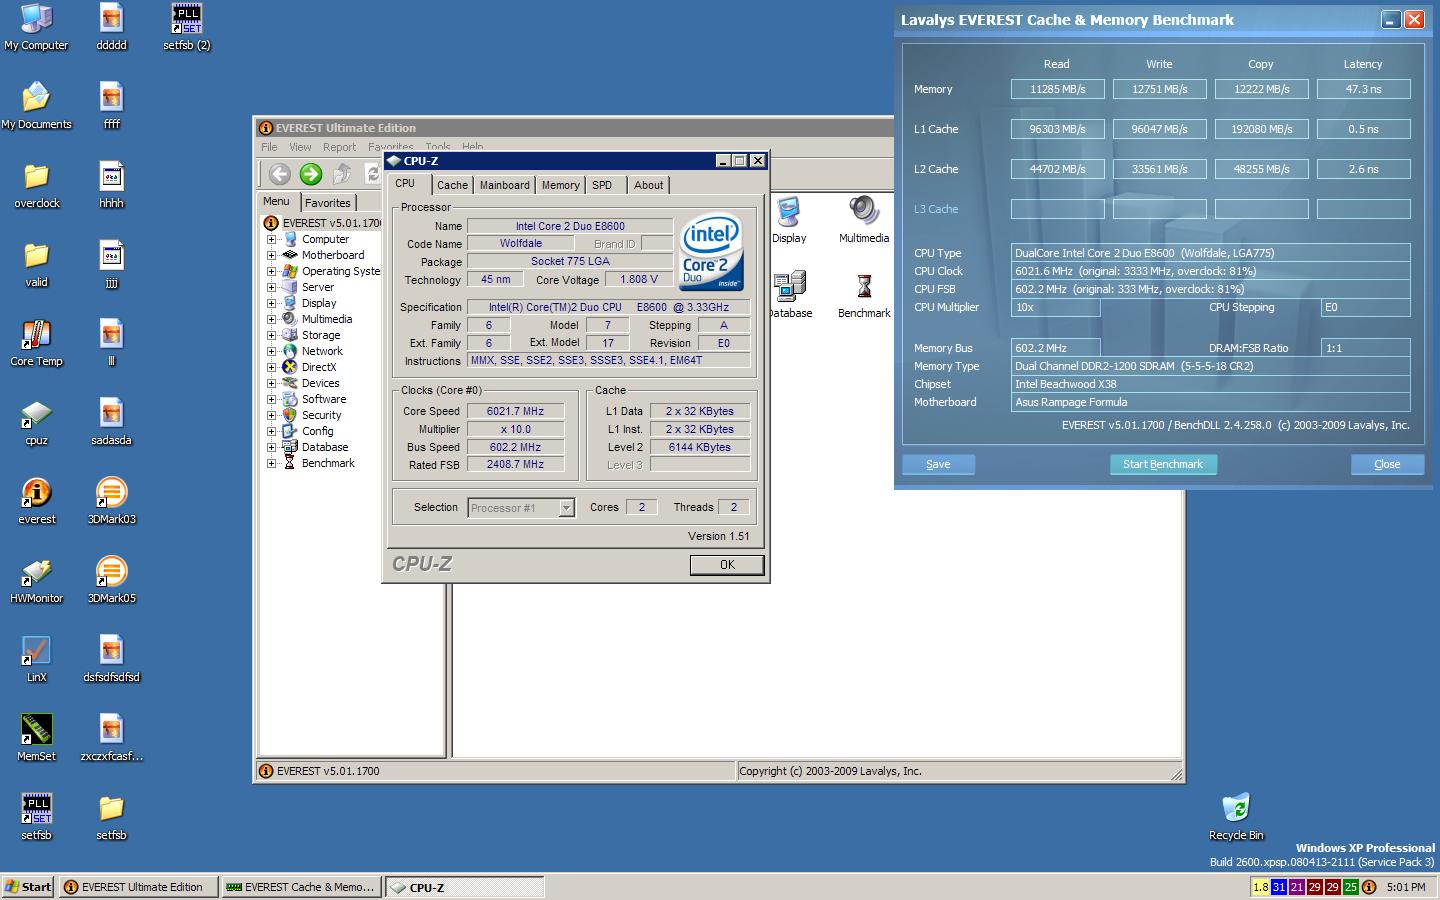Switch to the Memory tab in CPU-Z
Viewport: 1440px width, 900px height.
click(560, 185)
